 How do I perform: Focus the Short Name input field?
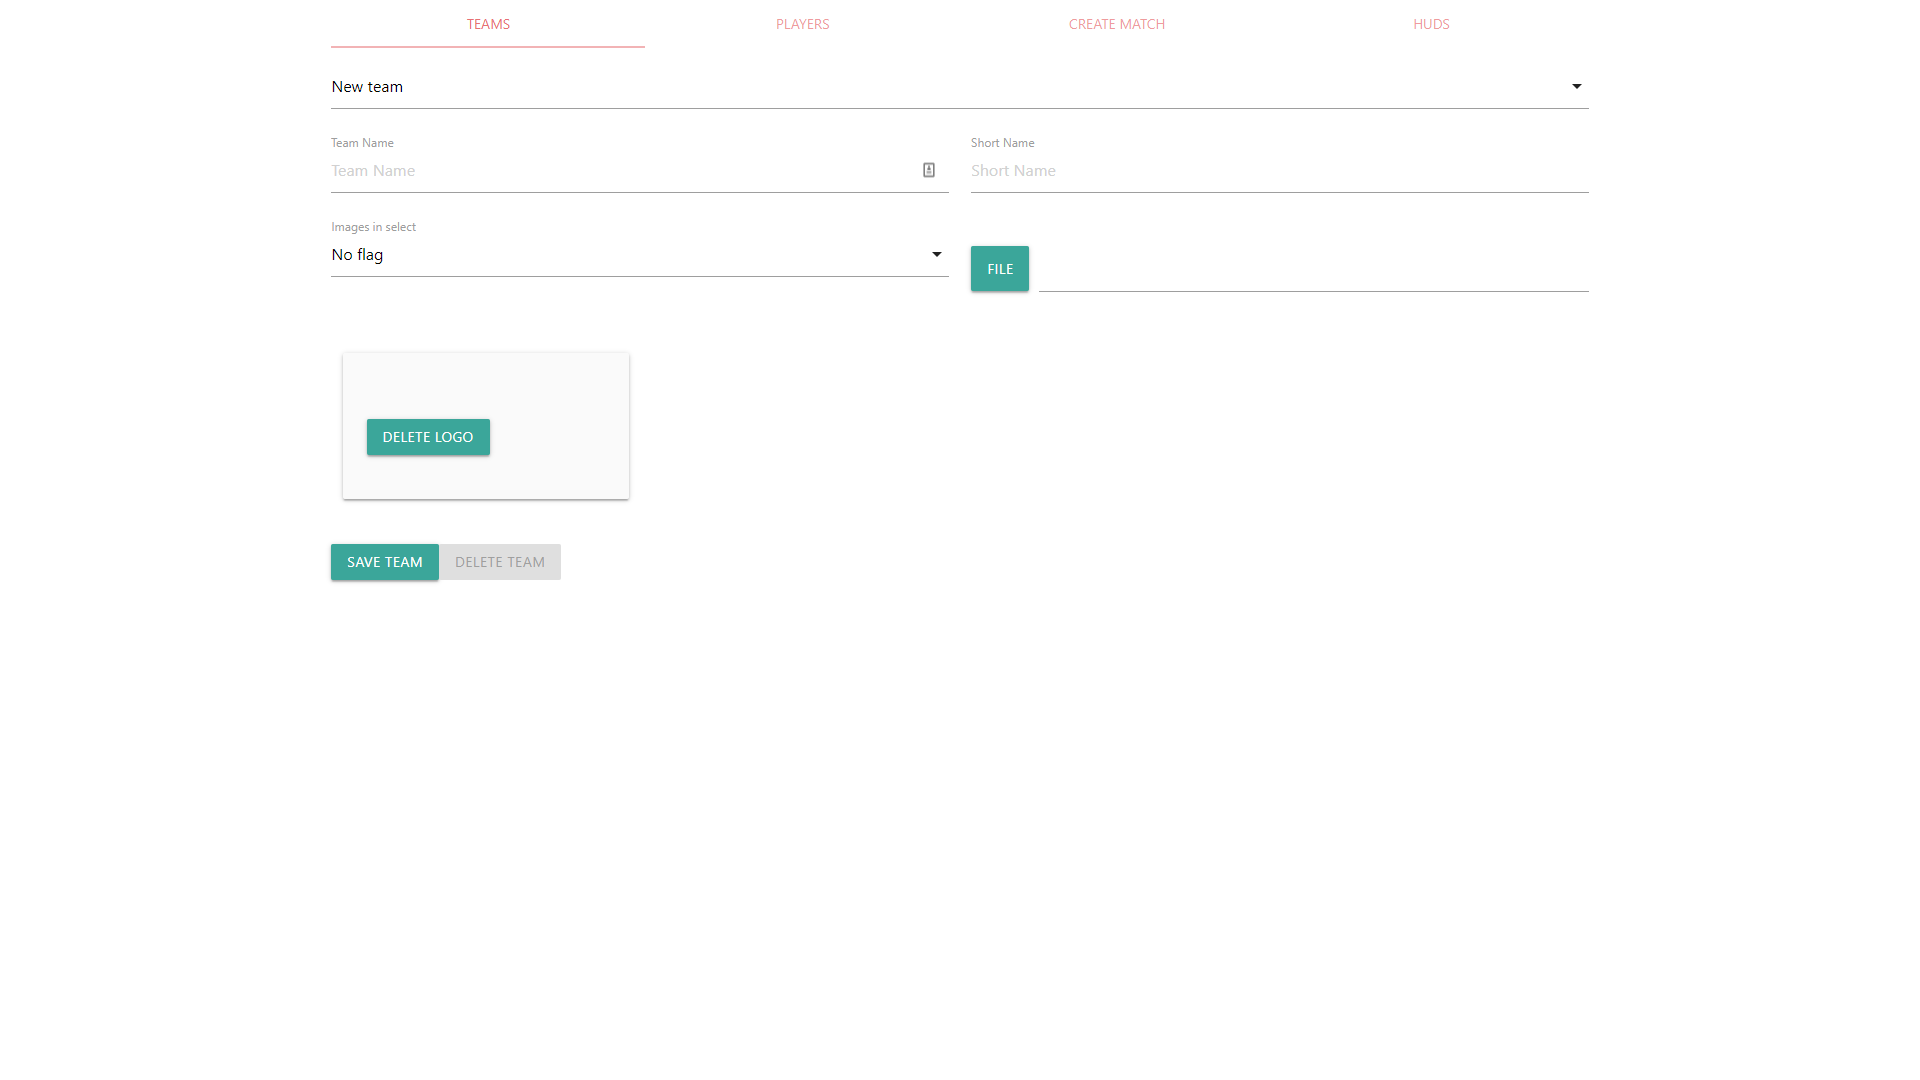coord(1278,171)
